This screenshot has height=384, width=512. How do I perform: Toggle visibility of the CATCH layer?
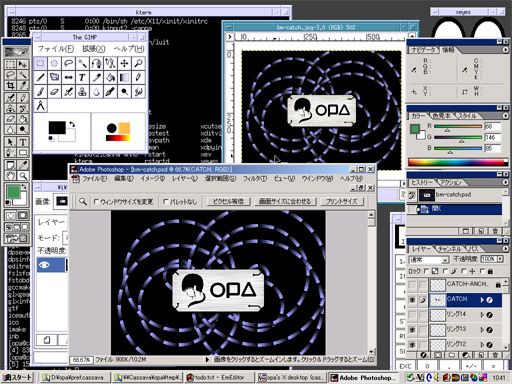pos(412,300)
